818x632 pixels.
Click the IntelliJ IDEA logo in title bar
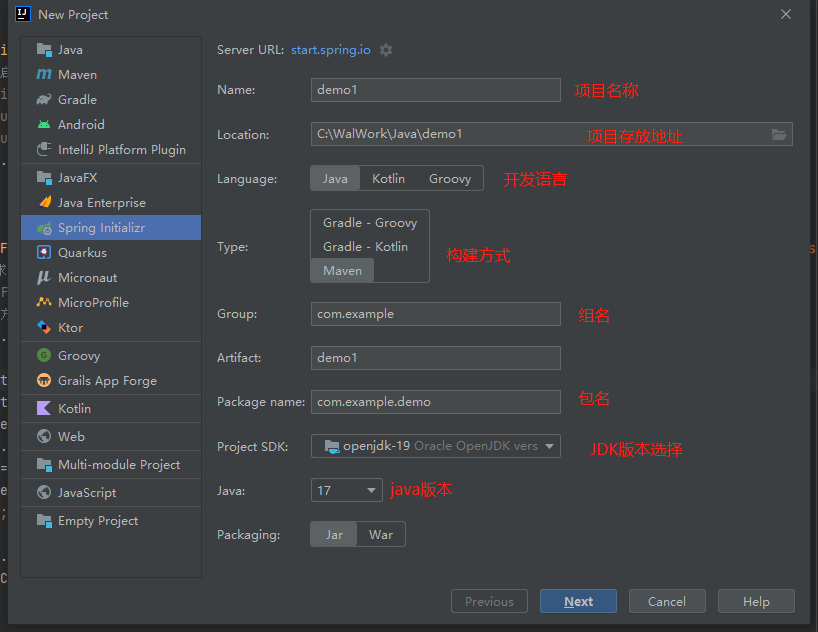coord(23,14)
